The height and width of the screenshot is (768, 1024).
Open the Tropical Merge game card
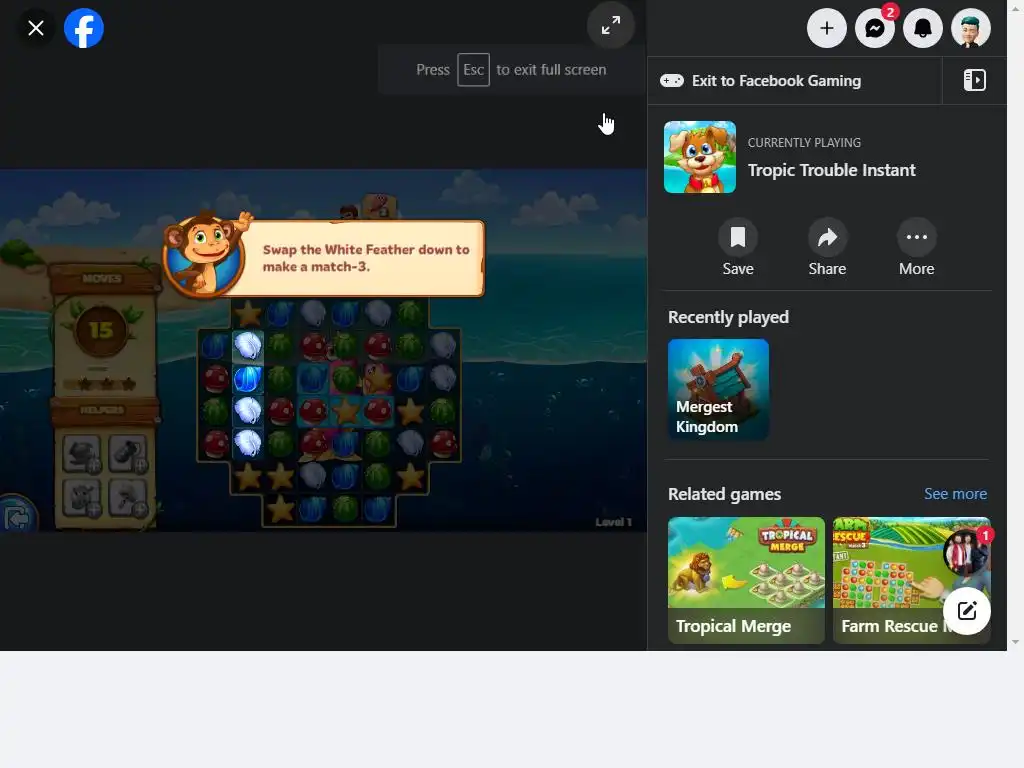pyautogui.click(x=746, y=580)
